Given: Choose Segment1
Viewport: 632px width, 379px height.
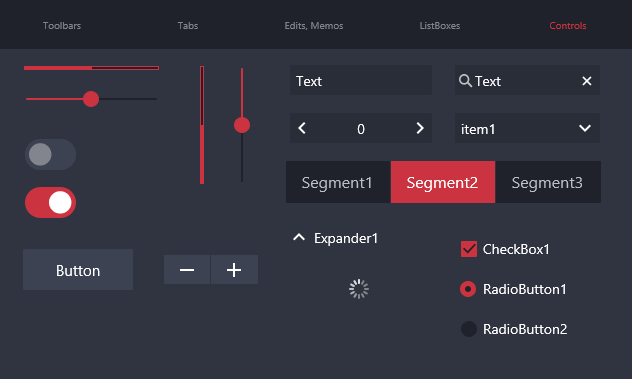Looking at the screenshot, I should pos(338,182).
